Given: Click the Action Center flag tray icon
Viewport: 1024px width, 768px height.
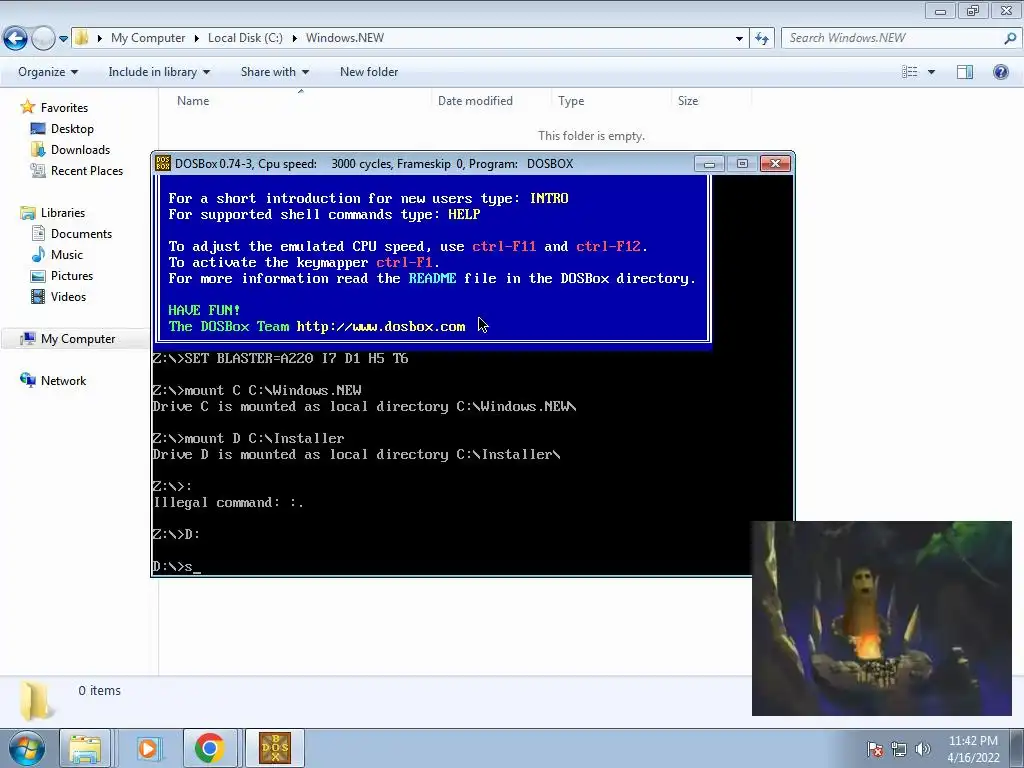Looking at the screenshot, I should (875, 749).
